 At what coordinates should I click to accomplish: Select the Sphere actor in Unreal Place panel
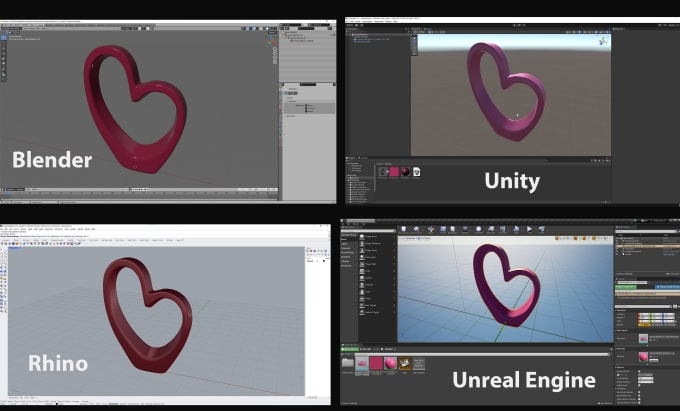tap(376, 278)
